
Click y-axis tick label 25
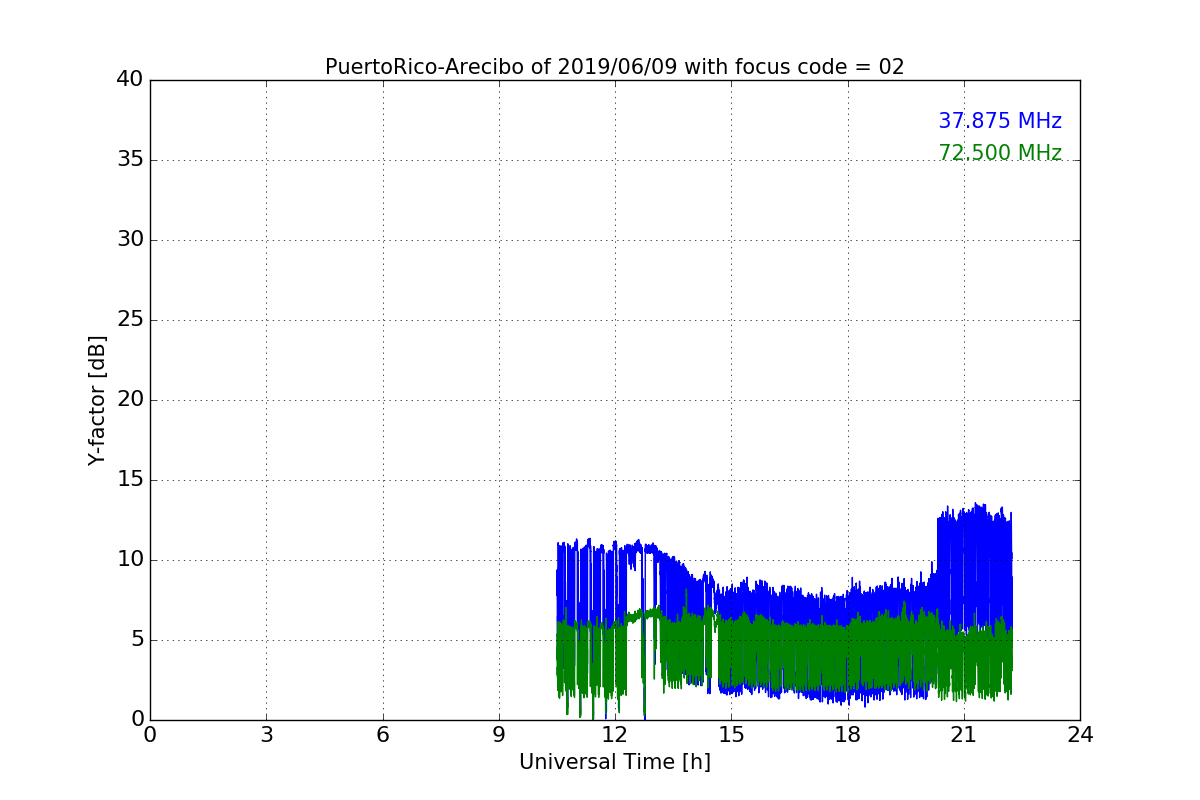point(130,320)
